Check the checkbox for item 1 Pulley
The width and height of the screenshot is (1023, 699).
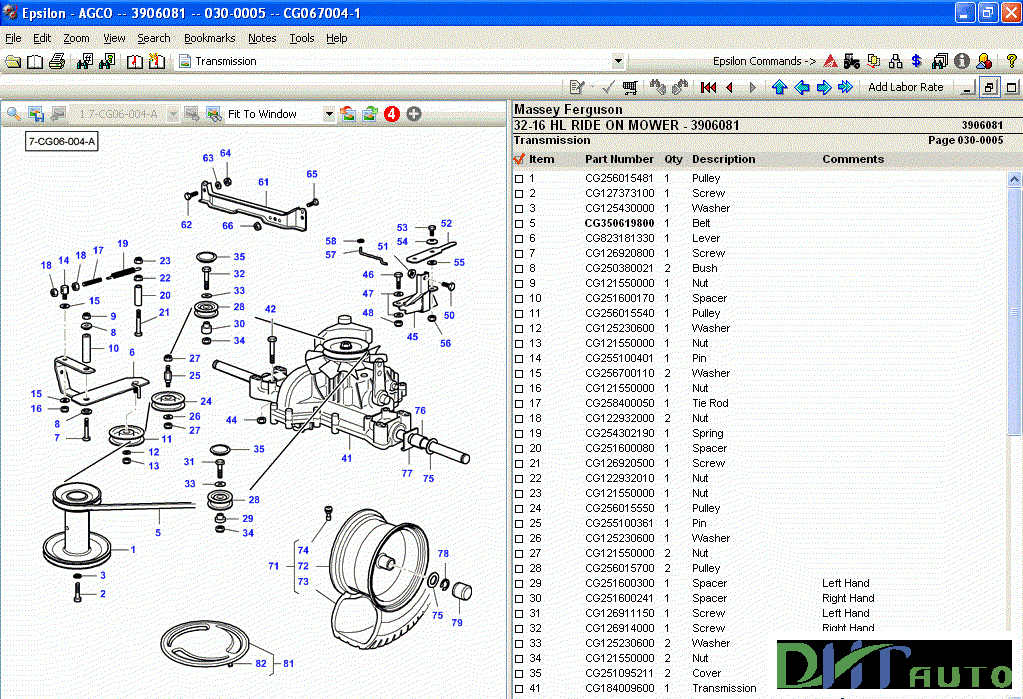(518, 178)
